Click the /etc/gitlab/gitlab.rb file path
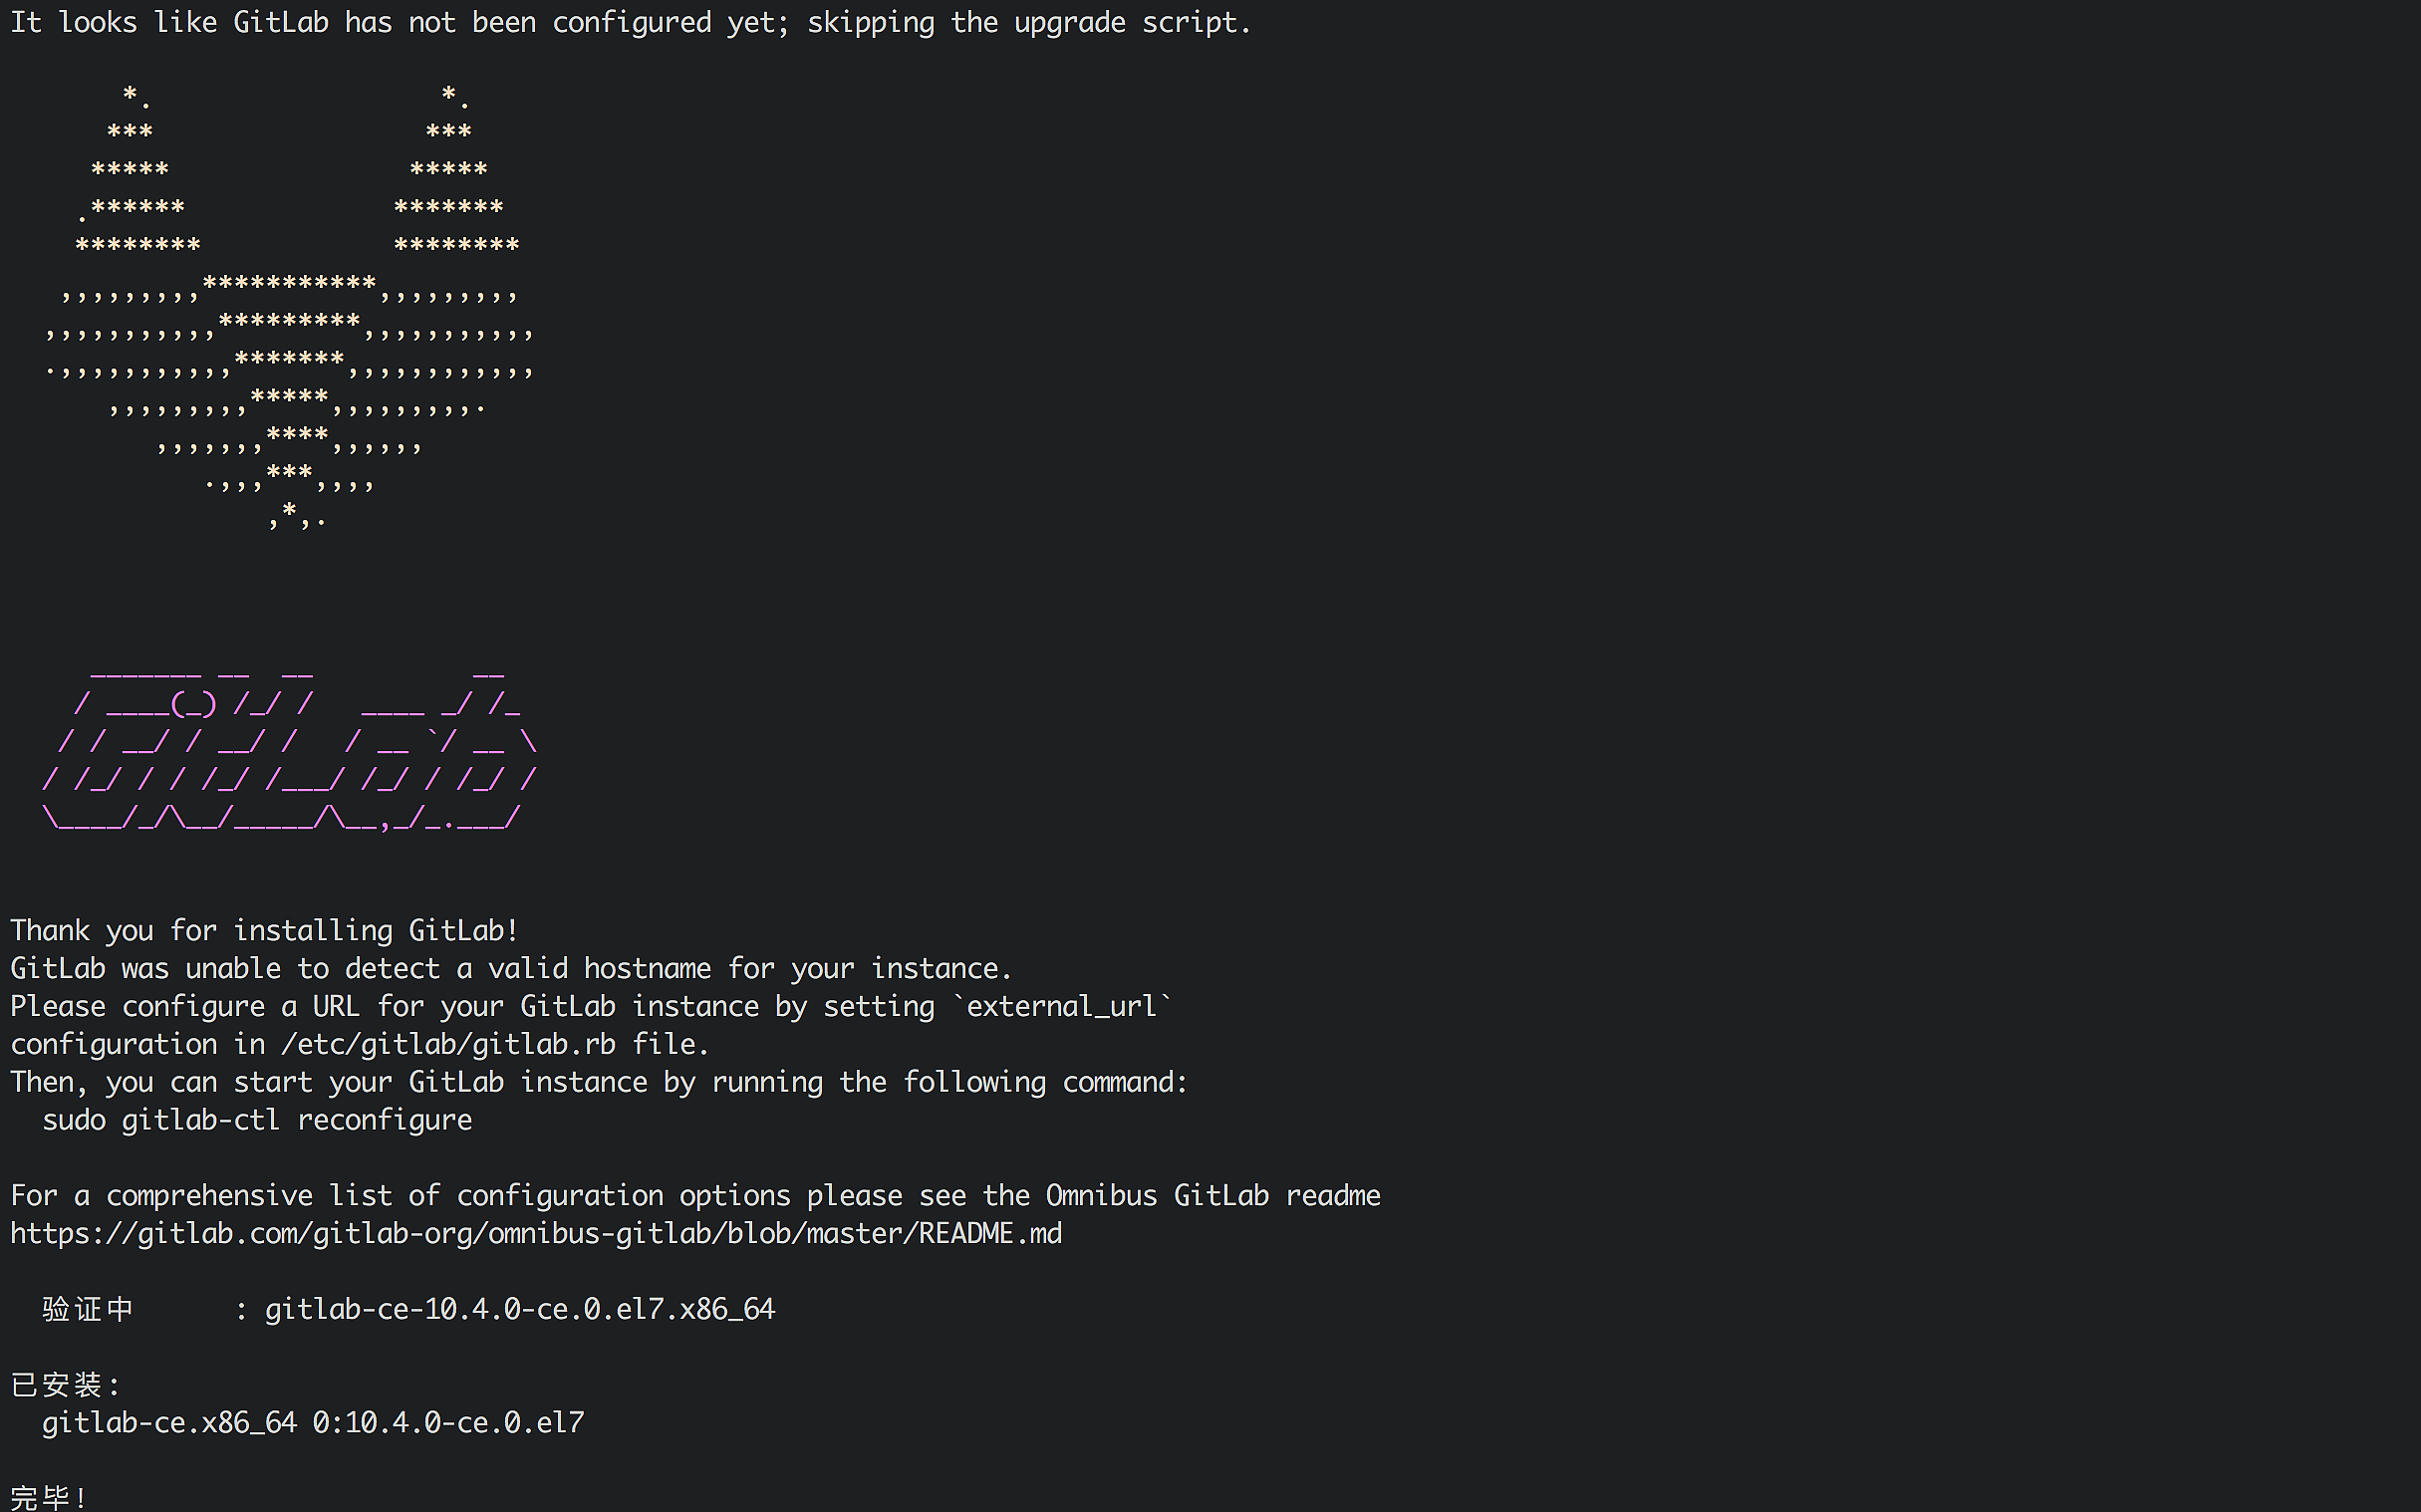 click(x=448, y=1044)
